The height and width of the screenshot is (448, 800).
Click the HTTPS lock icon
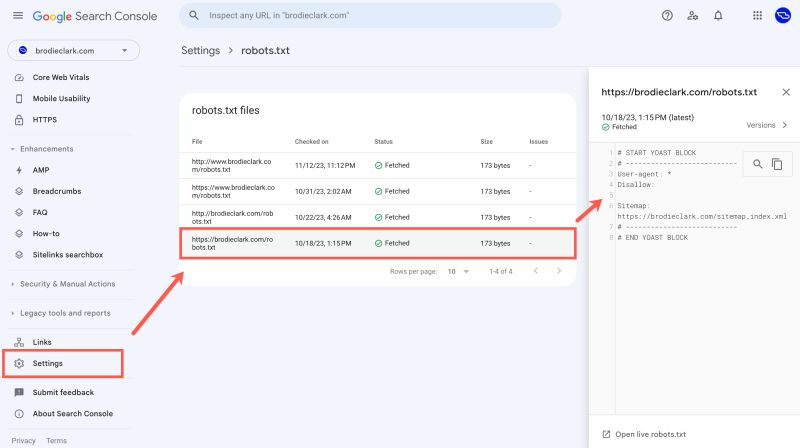tap(19, 120)
